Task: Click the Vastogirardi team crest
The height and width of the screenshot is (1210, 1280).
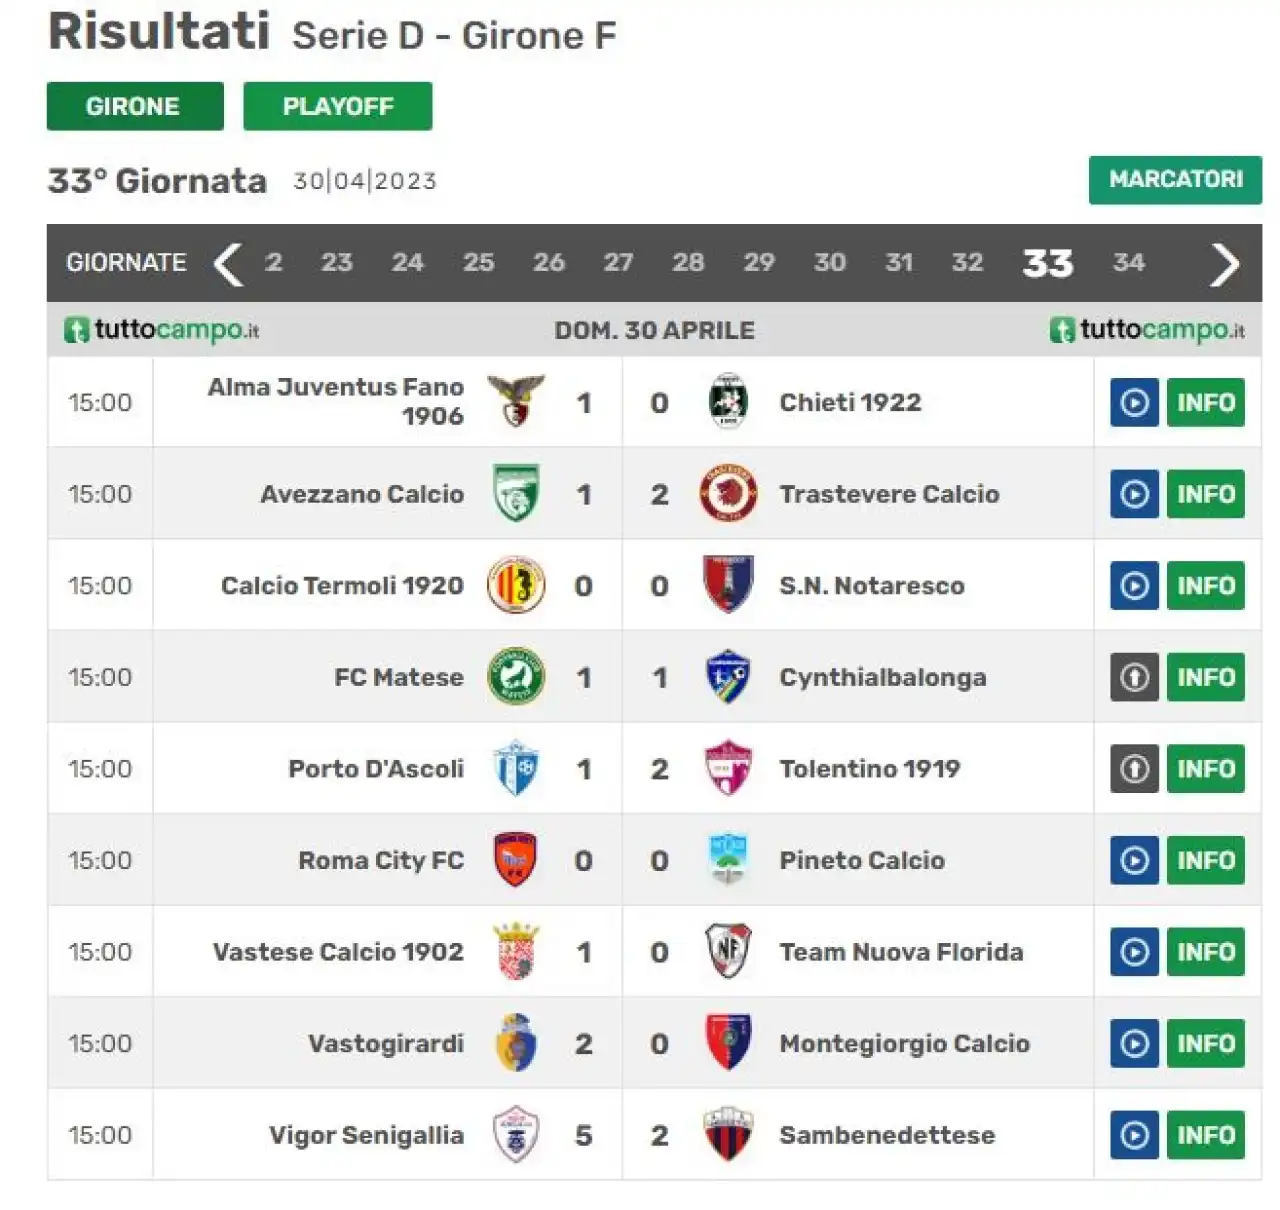Action: pyautogui.click(x=515, y=1043)
